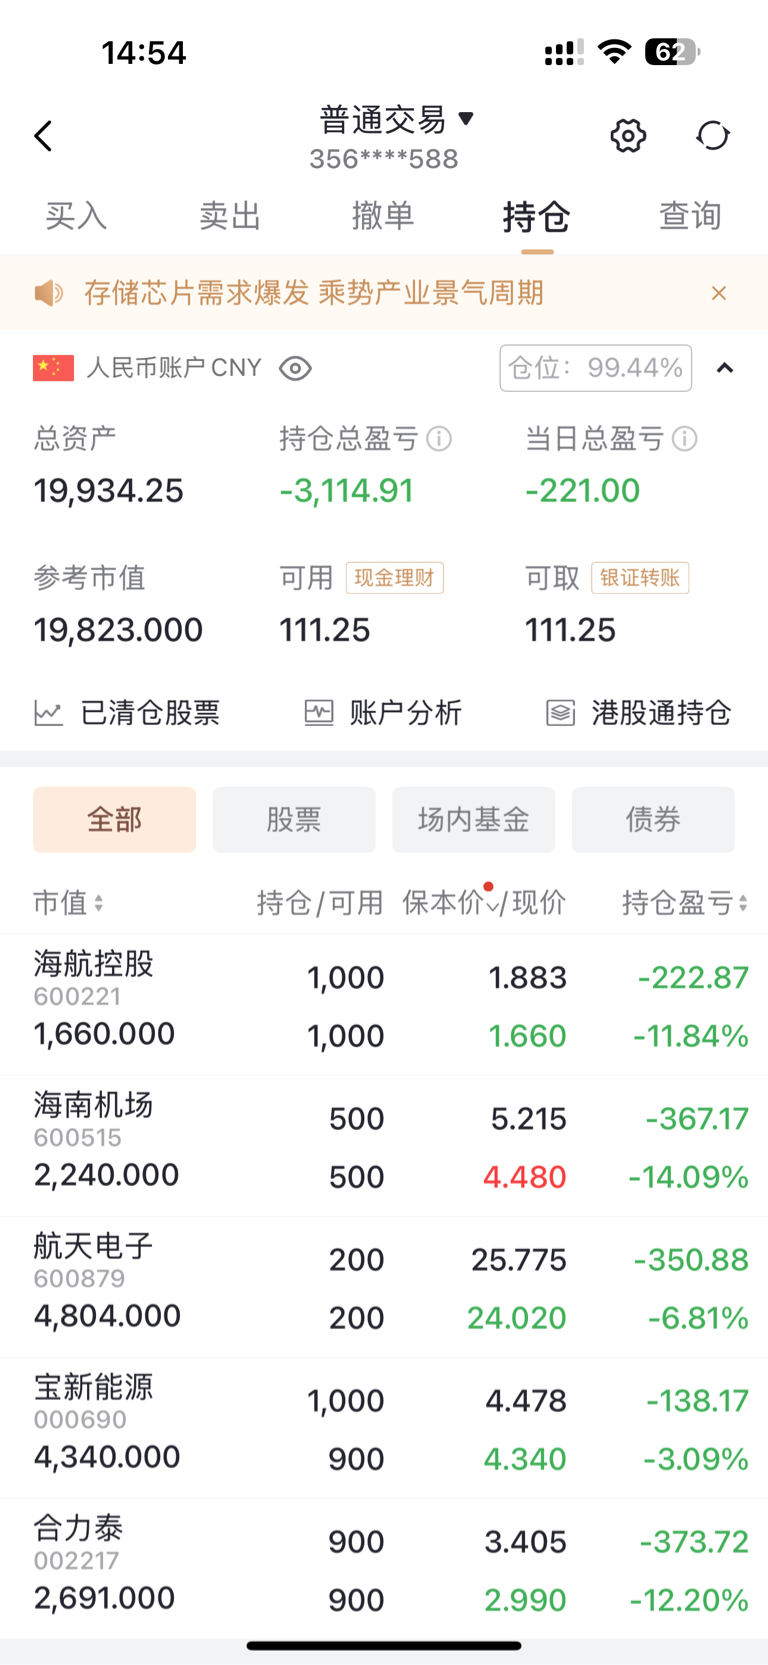Open 已清仓股票 chart icon

coord(49,713)
